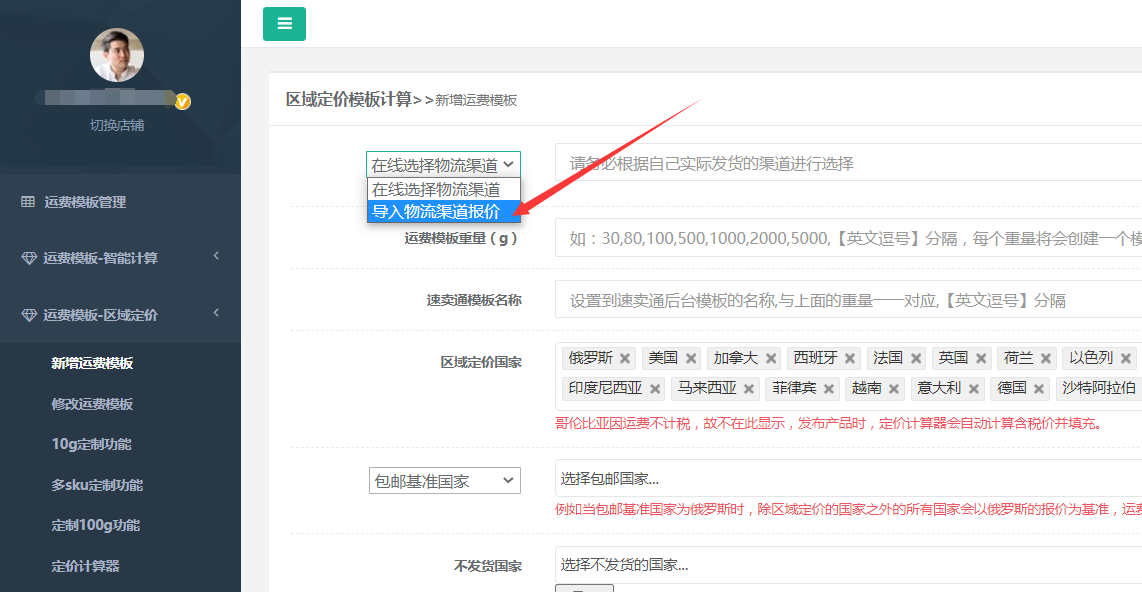Remove 德国 tag
The height and width of the screenshot is (592, 1142).
coord(1039,389)
